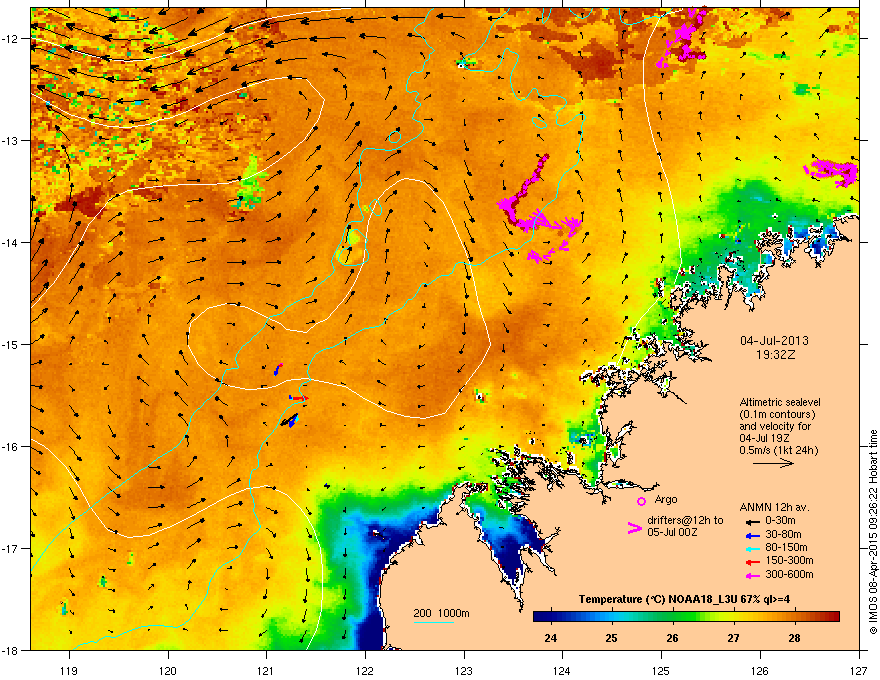Click the latitude label -14

[10, 242]
